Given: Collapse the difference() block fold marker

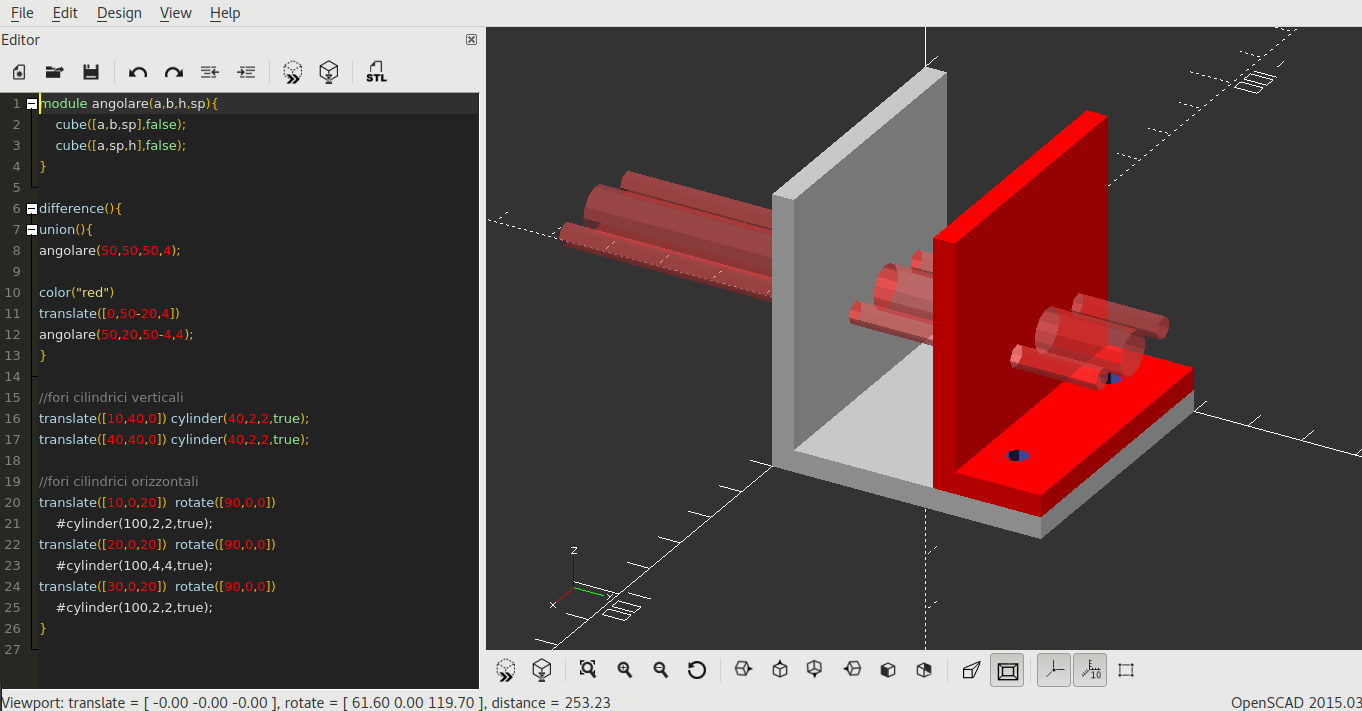Looking at the screenshot, I should point(32,209).
